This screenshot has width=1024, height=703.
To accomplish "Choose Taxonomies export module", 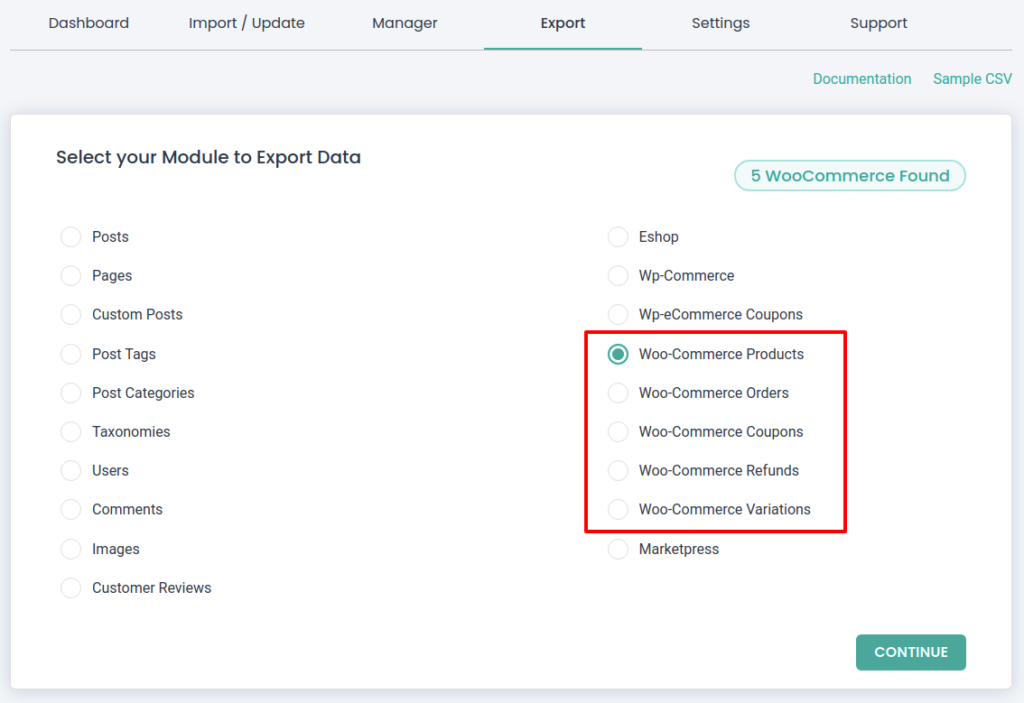I will 71,432.
